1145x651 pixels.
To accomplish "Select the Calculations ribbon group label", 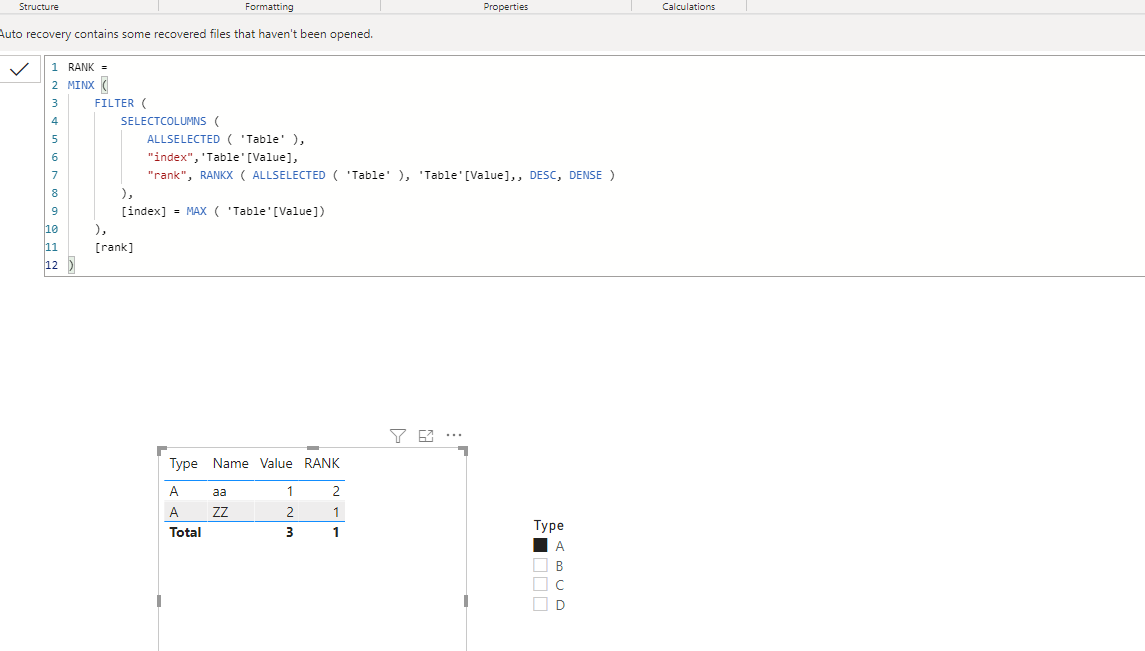I will 689,7.
